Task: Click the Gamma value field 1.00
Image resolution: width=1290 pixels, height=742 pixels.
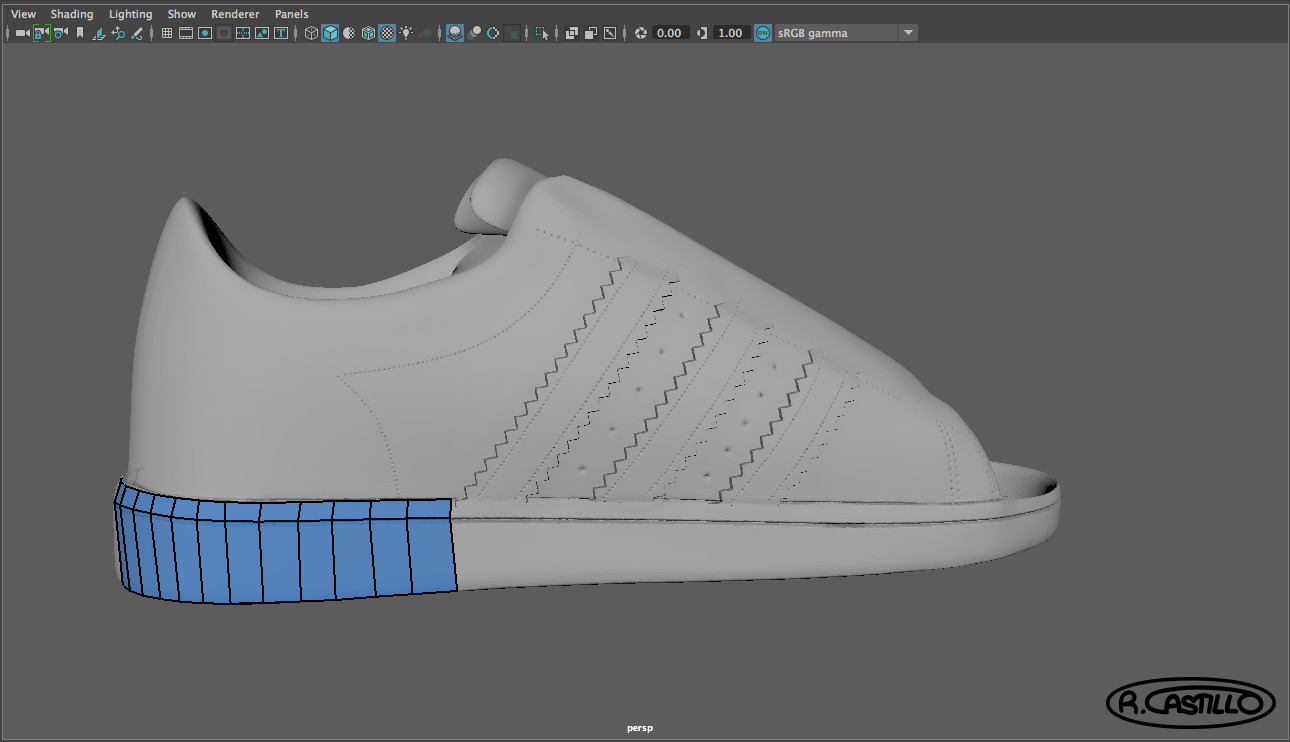Action: (x=731, y=33)
